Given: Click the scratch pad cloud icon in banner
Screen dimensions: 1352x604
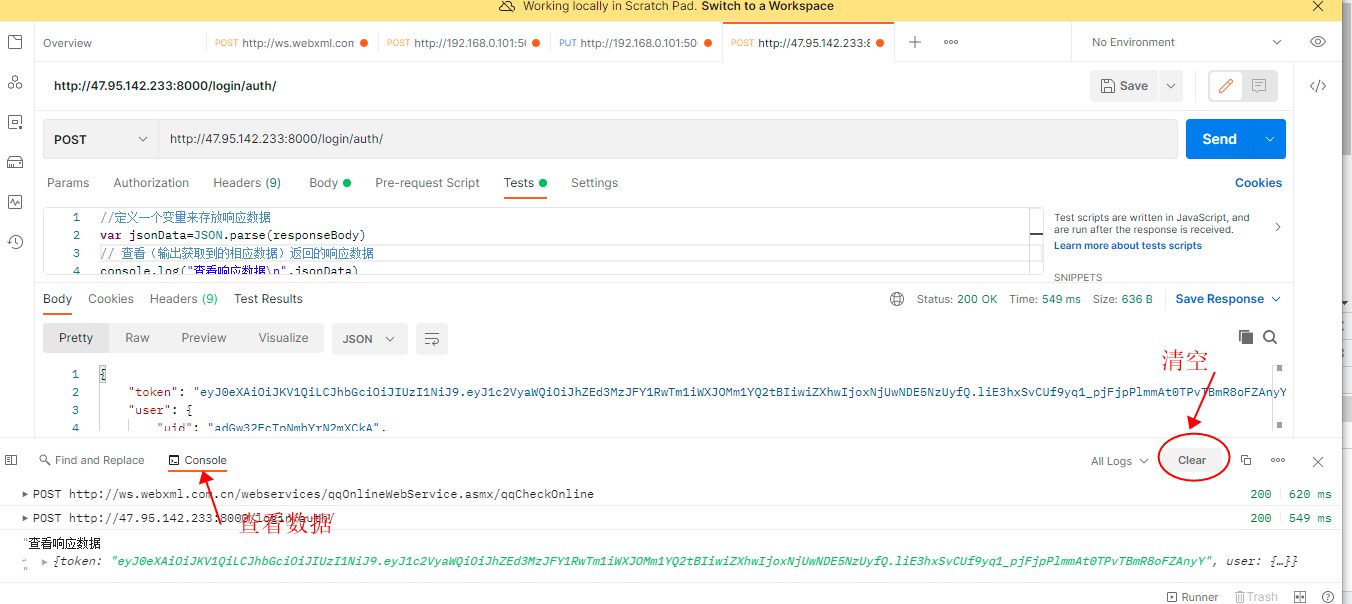Looking at the screenshot, I should 507,6.
